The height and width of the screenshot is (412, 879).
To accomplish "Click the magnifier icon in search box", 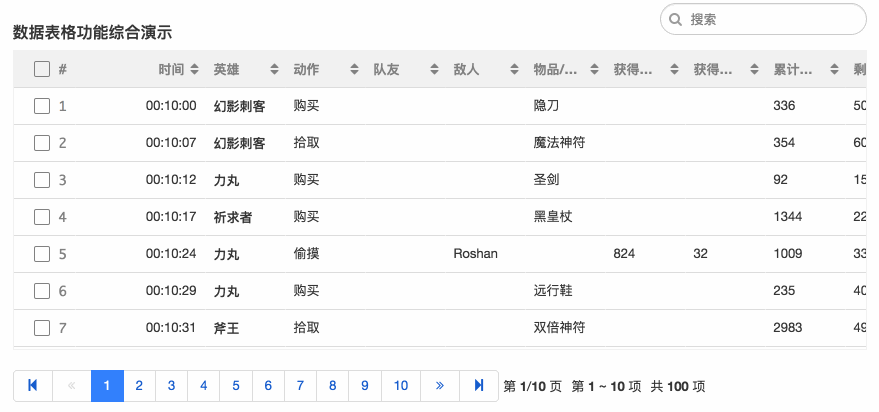I will [676, 19].
